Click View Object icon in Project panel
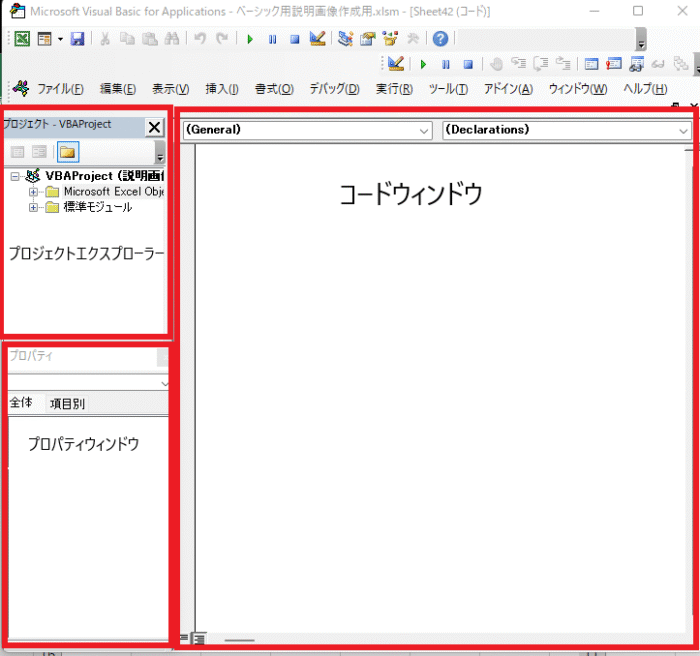 pyautogui.click(x=39, y=153)
